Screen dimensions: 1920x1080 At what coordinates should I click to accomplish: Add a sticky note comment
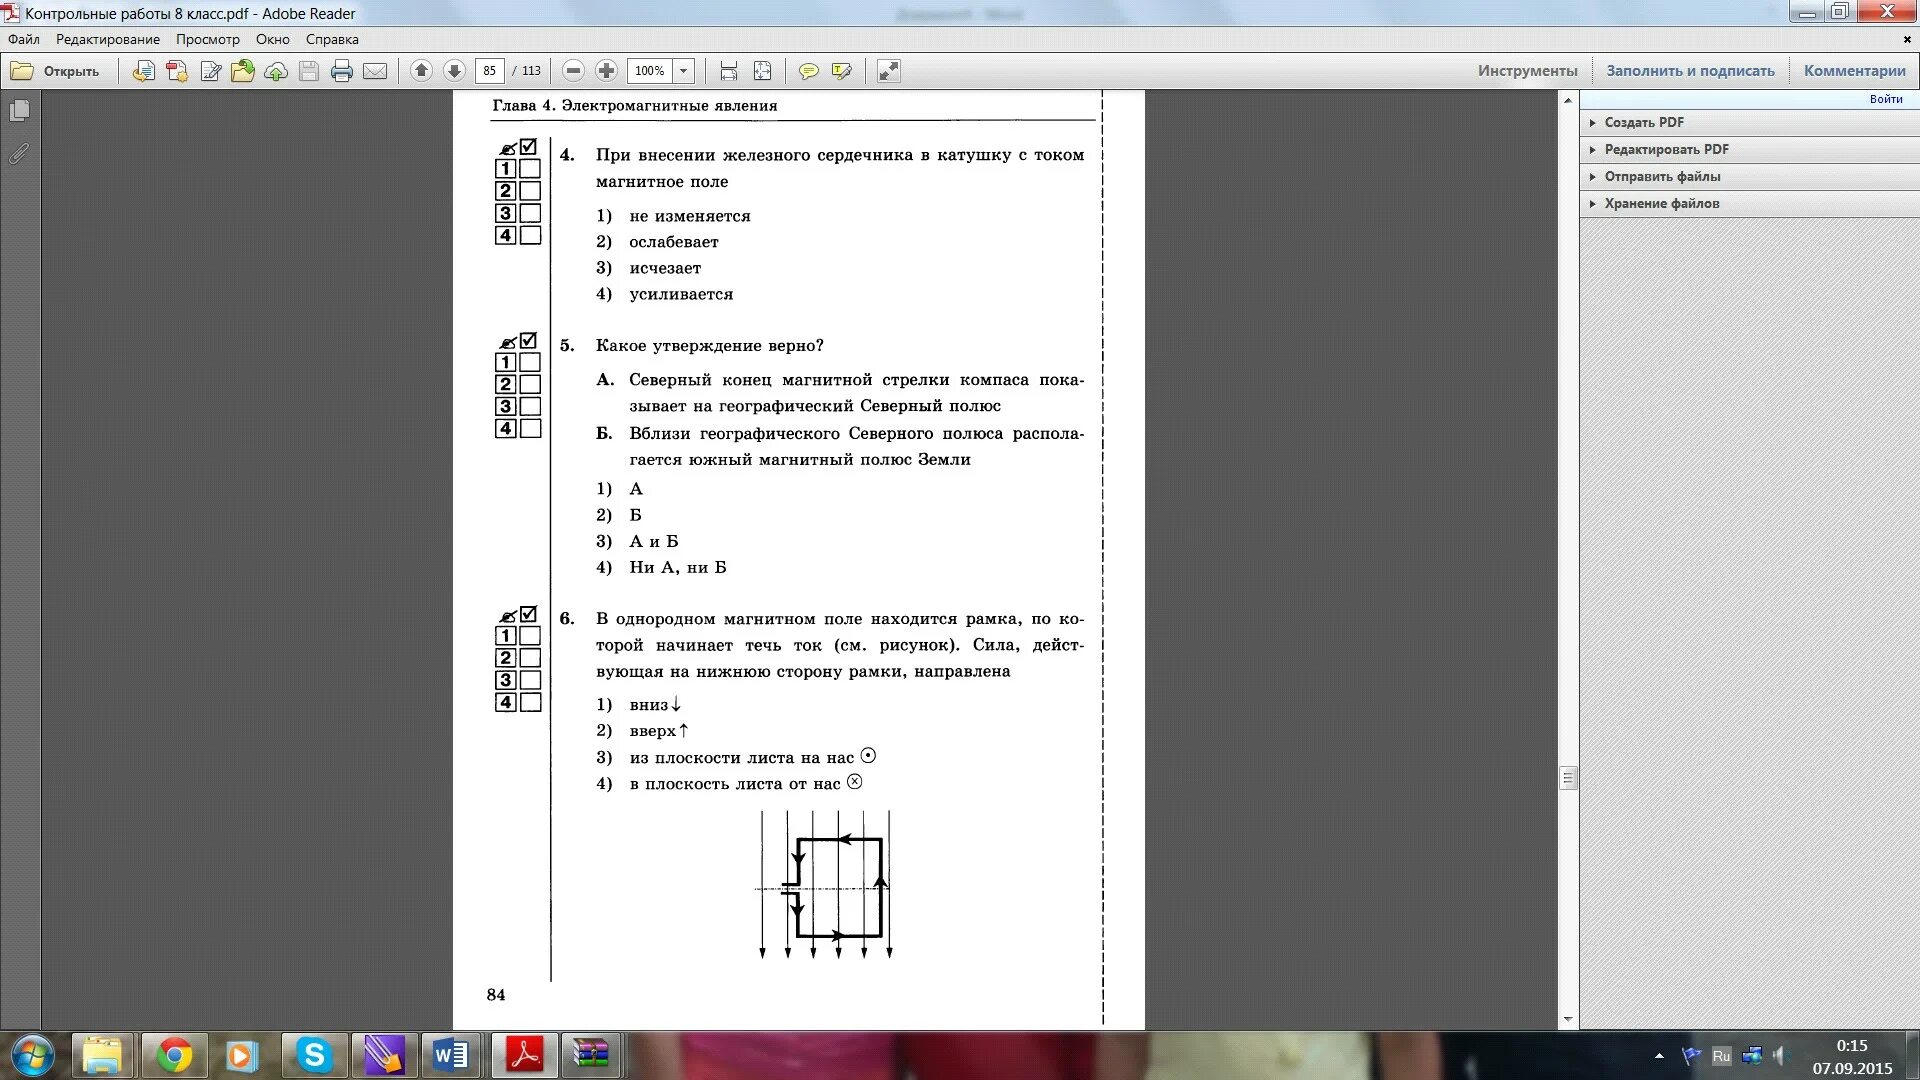pyautogui.click(x=808, y=71)
